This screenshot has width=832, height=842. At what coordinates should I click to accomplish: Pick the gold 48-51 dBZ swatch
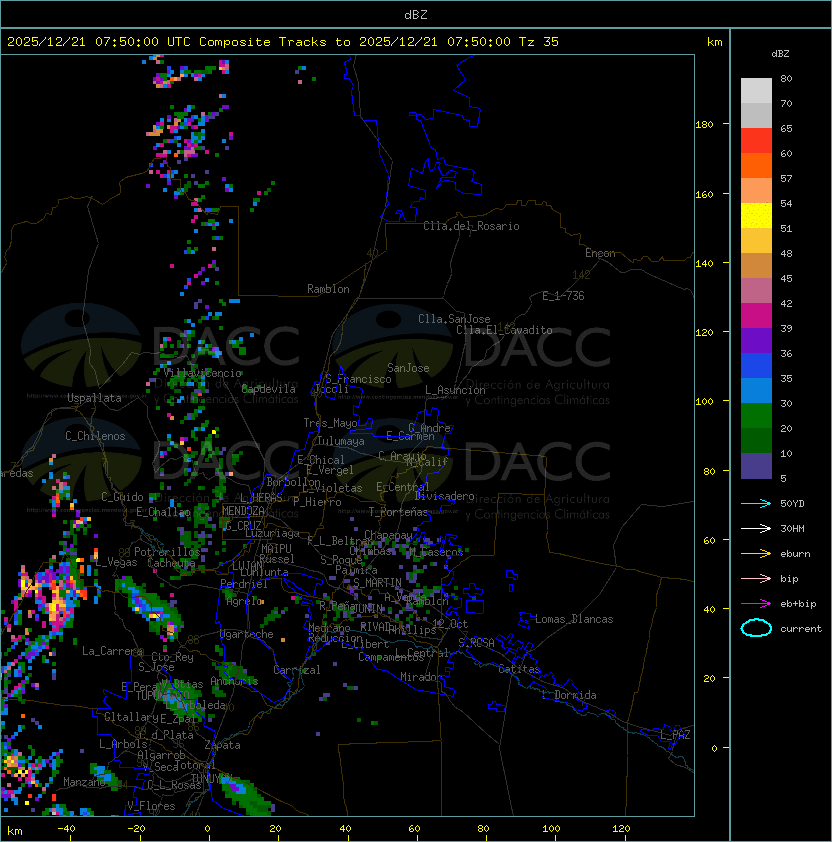756,241
